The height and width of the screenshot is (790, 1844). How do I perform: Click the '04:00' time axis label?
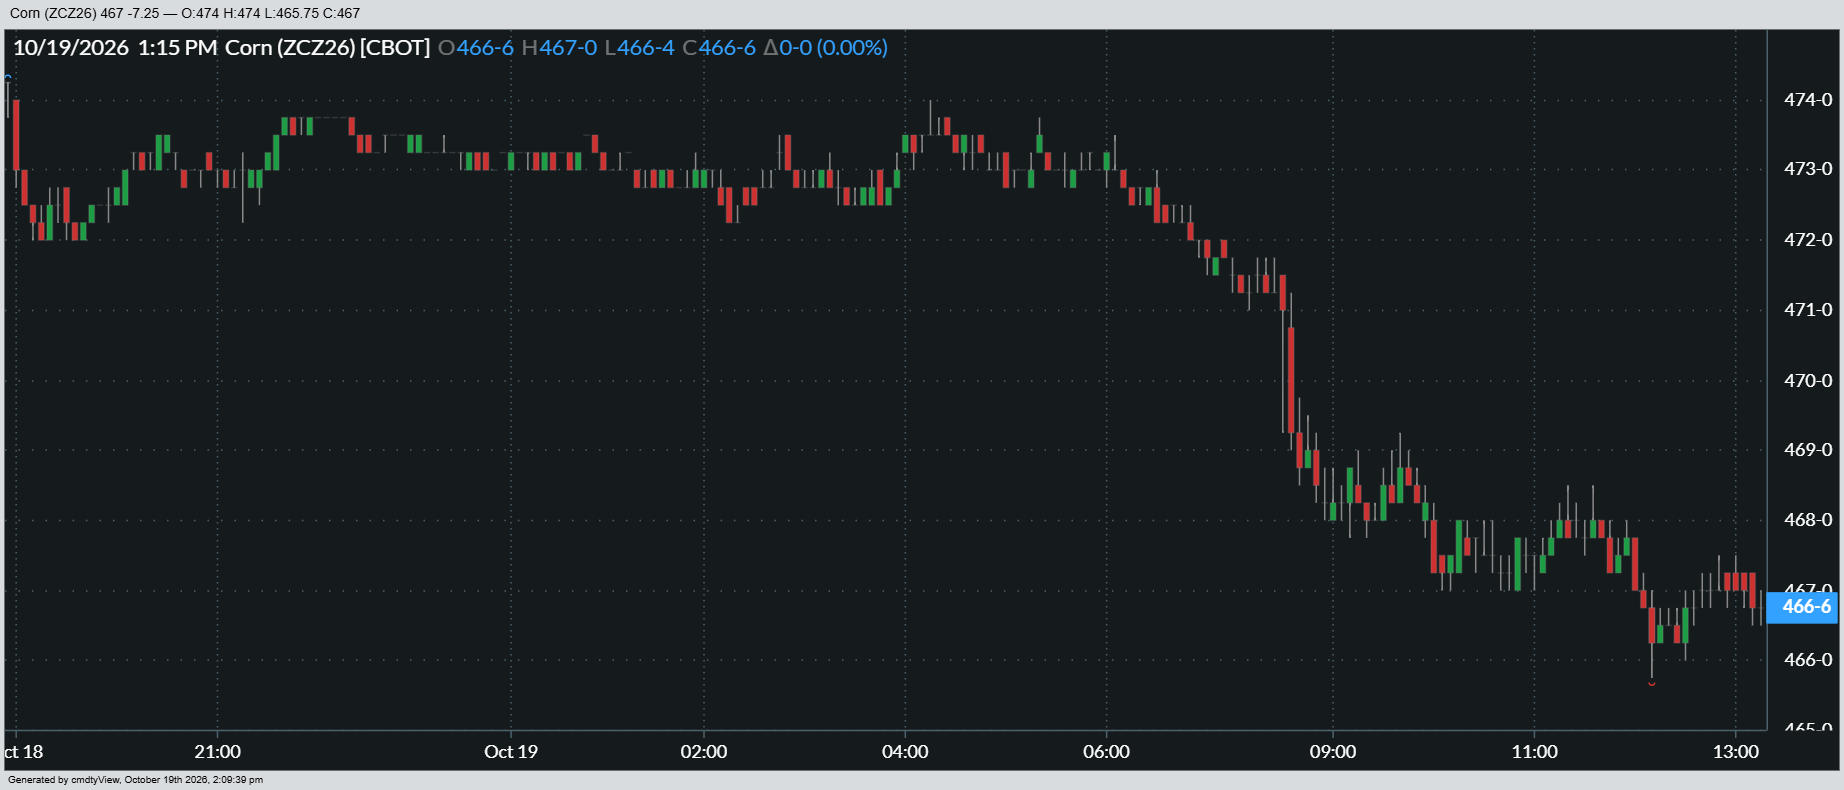click(x=905, y=752)
